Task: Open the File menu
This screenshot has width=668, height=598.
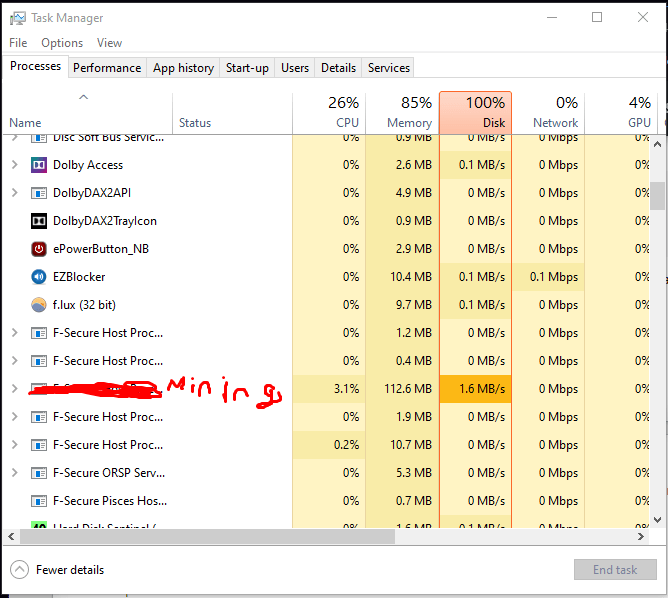Action: 18,43
